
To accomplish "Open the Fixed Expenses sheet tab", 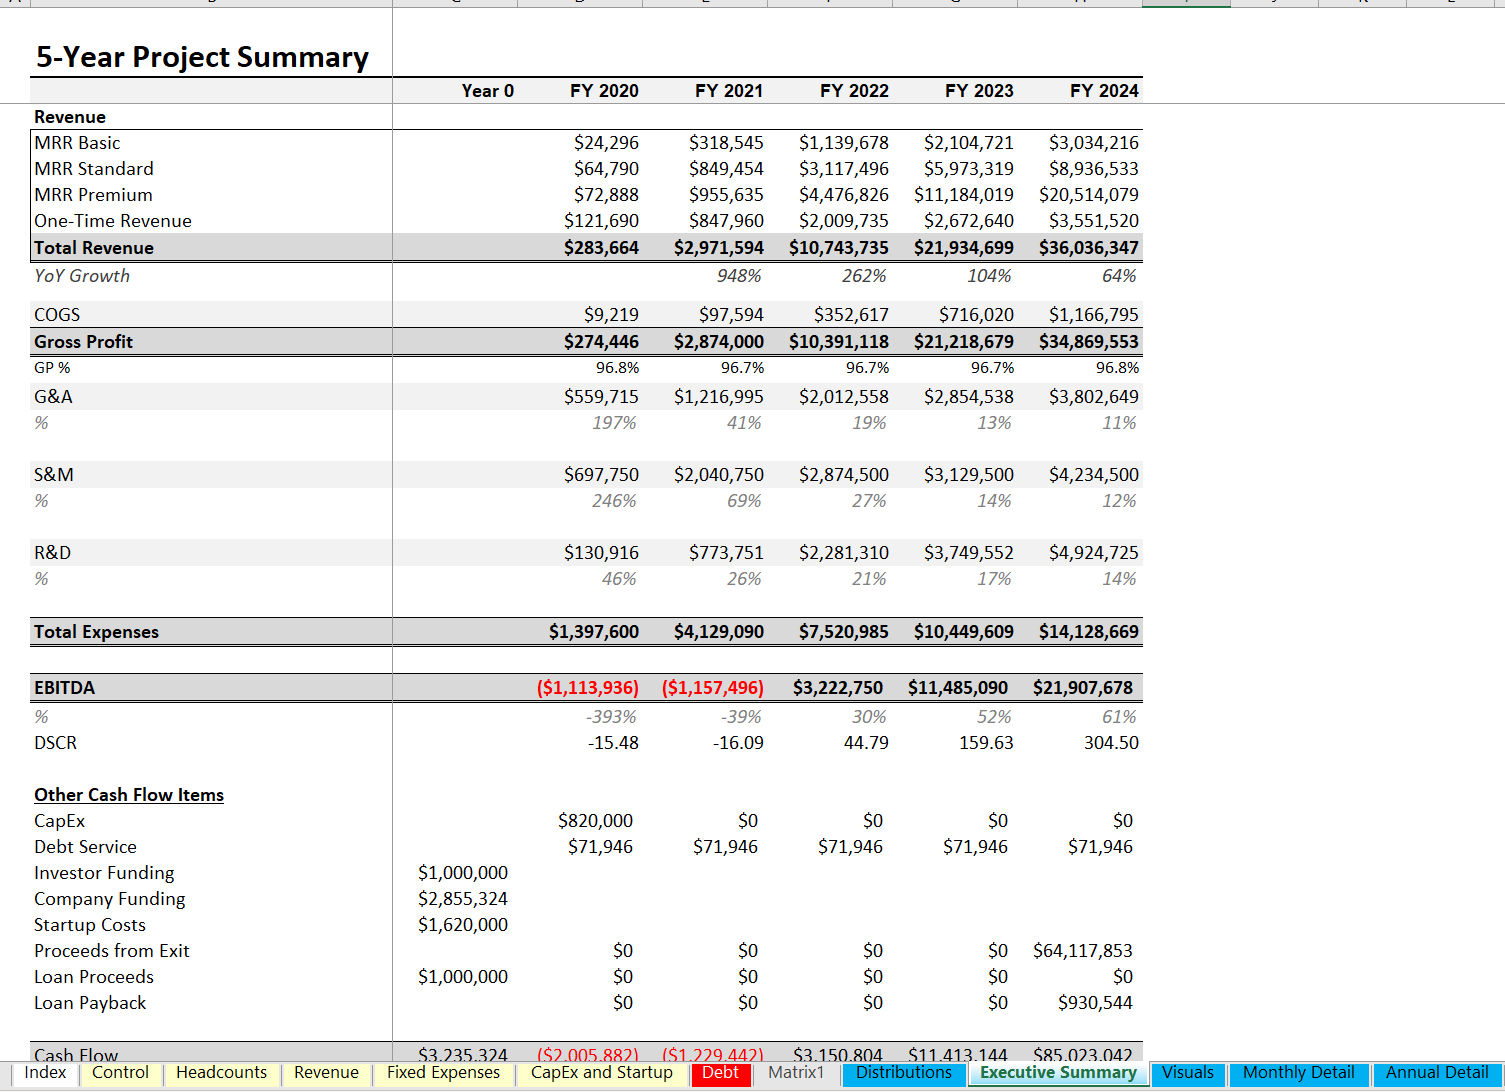I will pos(443,1073).
